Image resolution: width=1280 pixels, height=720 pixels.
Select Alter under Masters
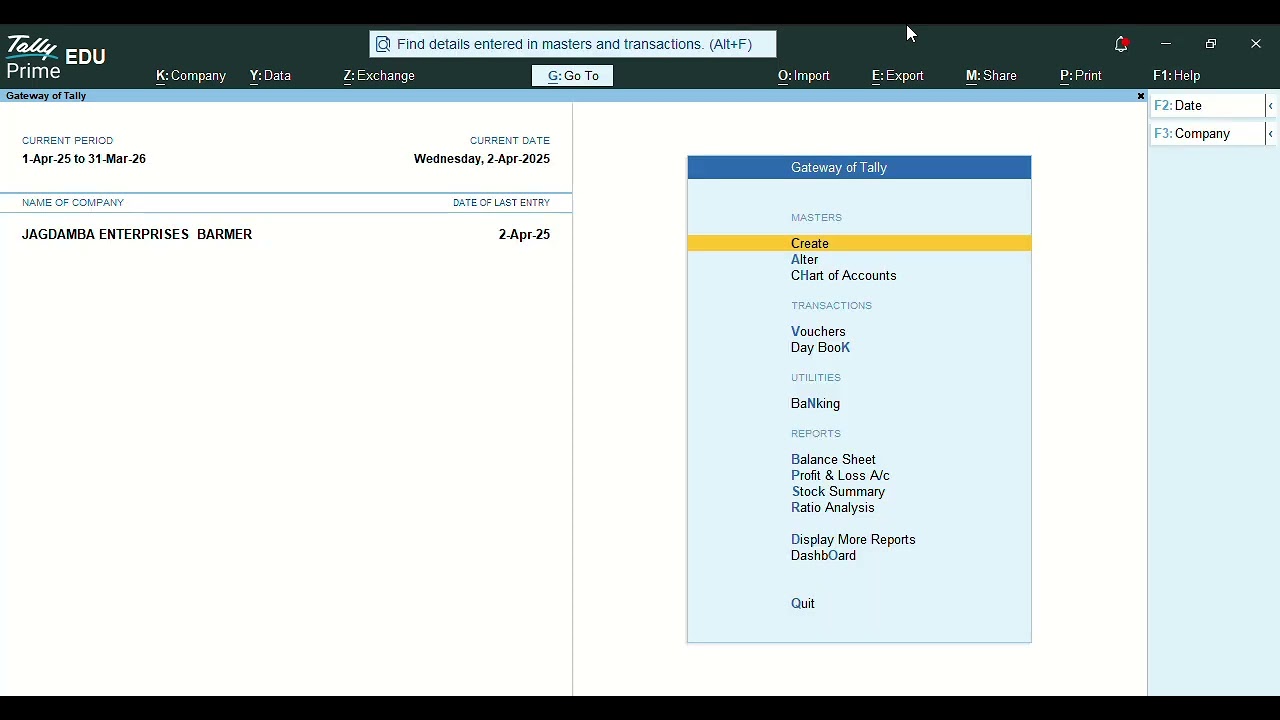pos(805,260)
